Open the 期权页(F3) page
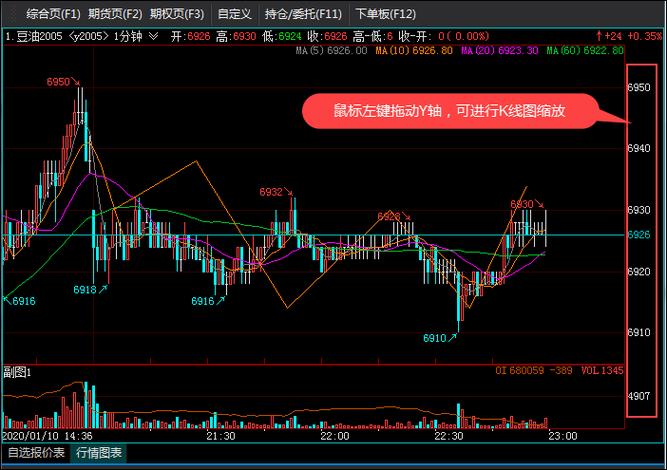The image size is (667, 470). tap(177, 14)
